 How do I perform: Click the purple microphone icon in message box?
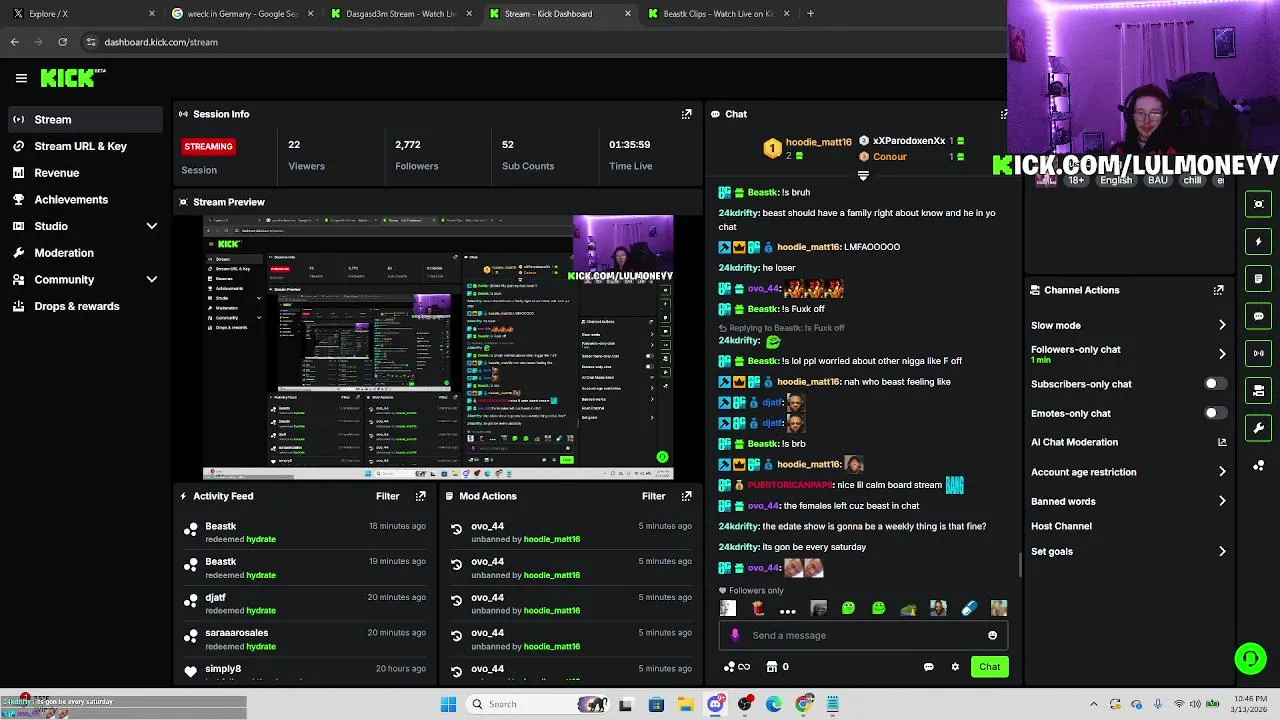coord(735,635)
